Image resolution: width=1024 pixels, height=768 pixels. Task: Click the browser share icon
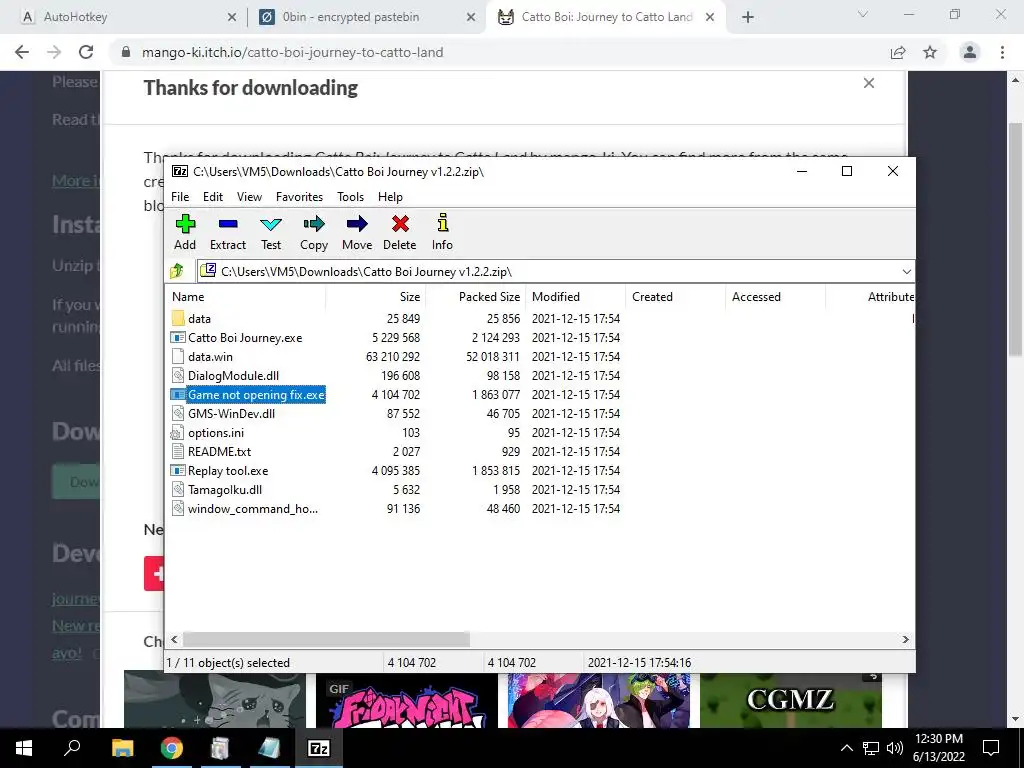pos(898,52)
